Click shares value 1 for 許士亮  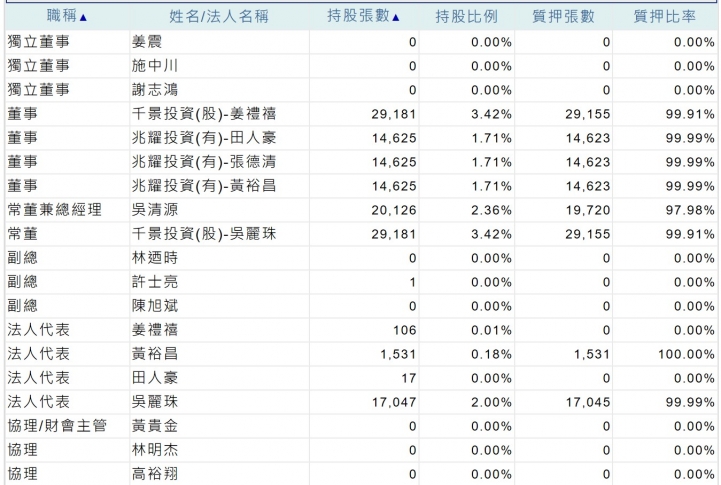click(x=412, y=282)
